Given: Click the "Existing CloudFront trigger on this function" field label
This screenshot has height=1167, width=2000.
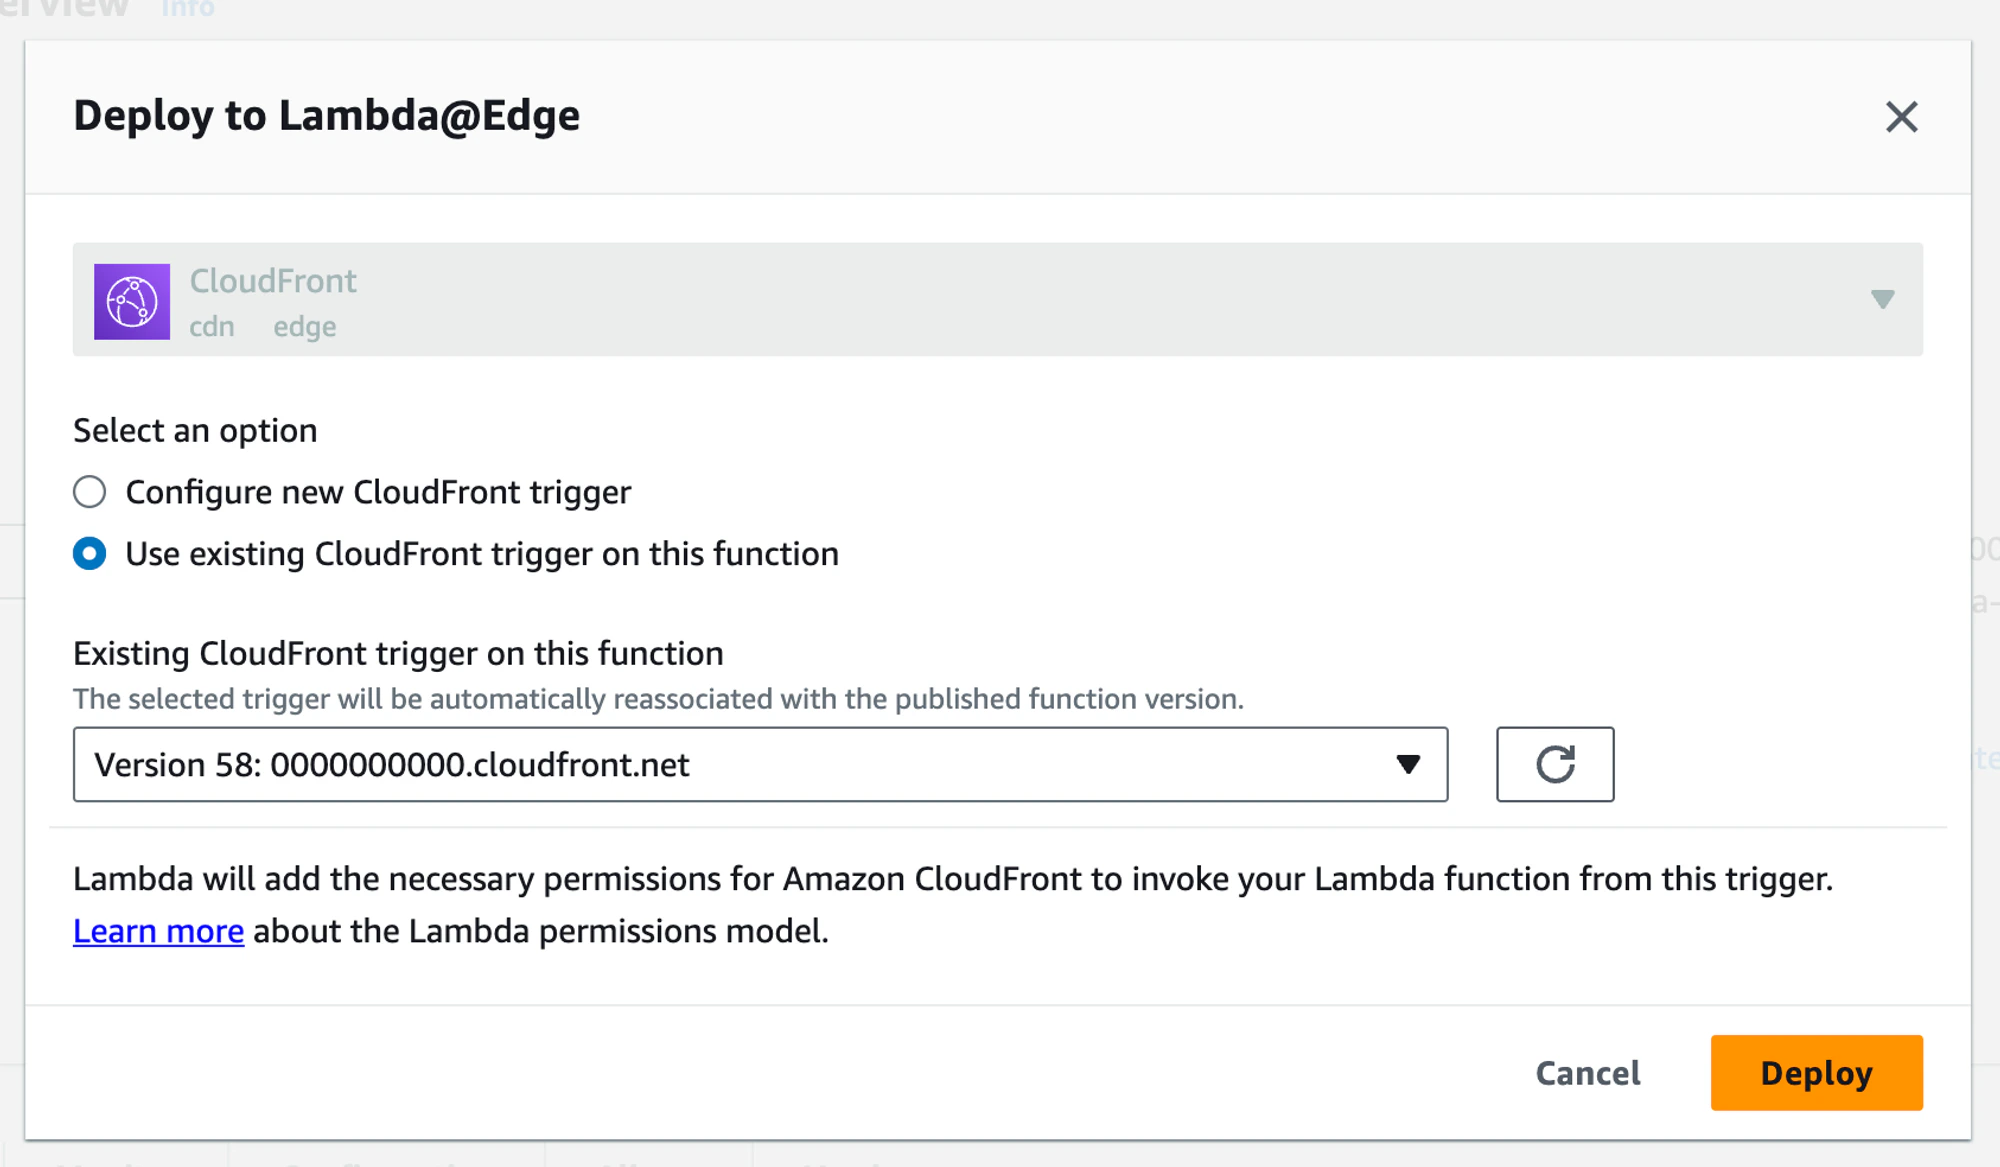Looking at the screenshot, I should click(398, 653).
